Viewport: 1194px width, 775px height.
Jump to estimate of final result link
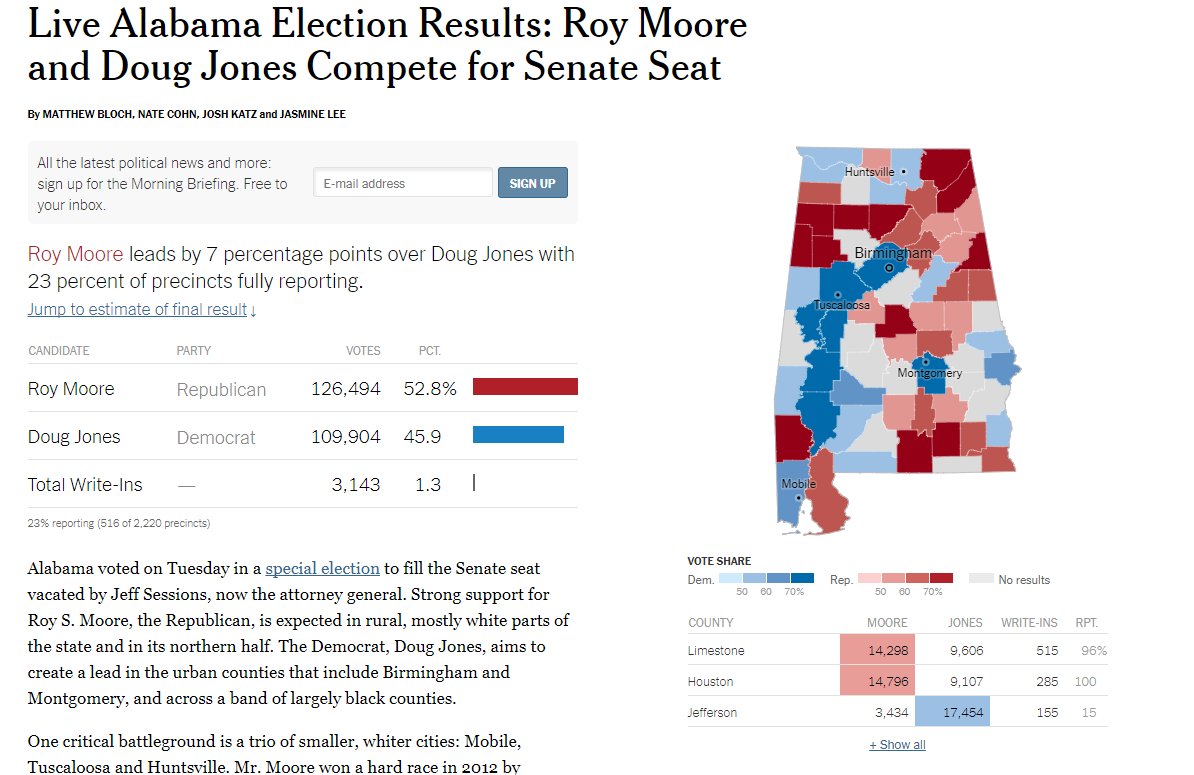[142, 310]
